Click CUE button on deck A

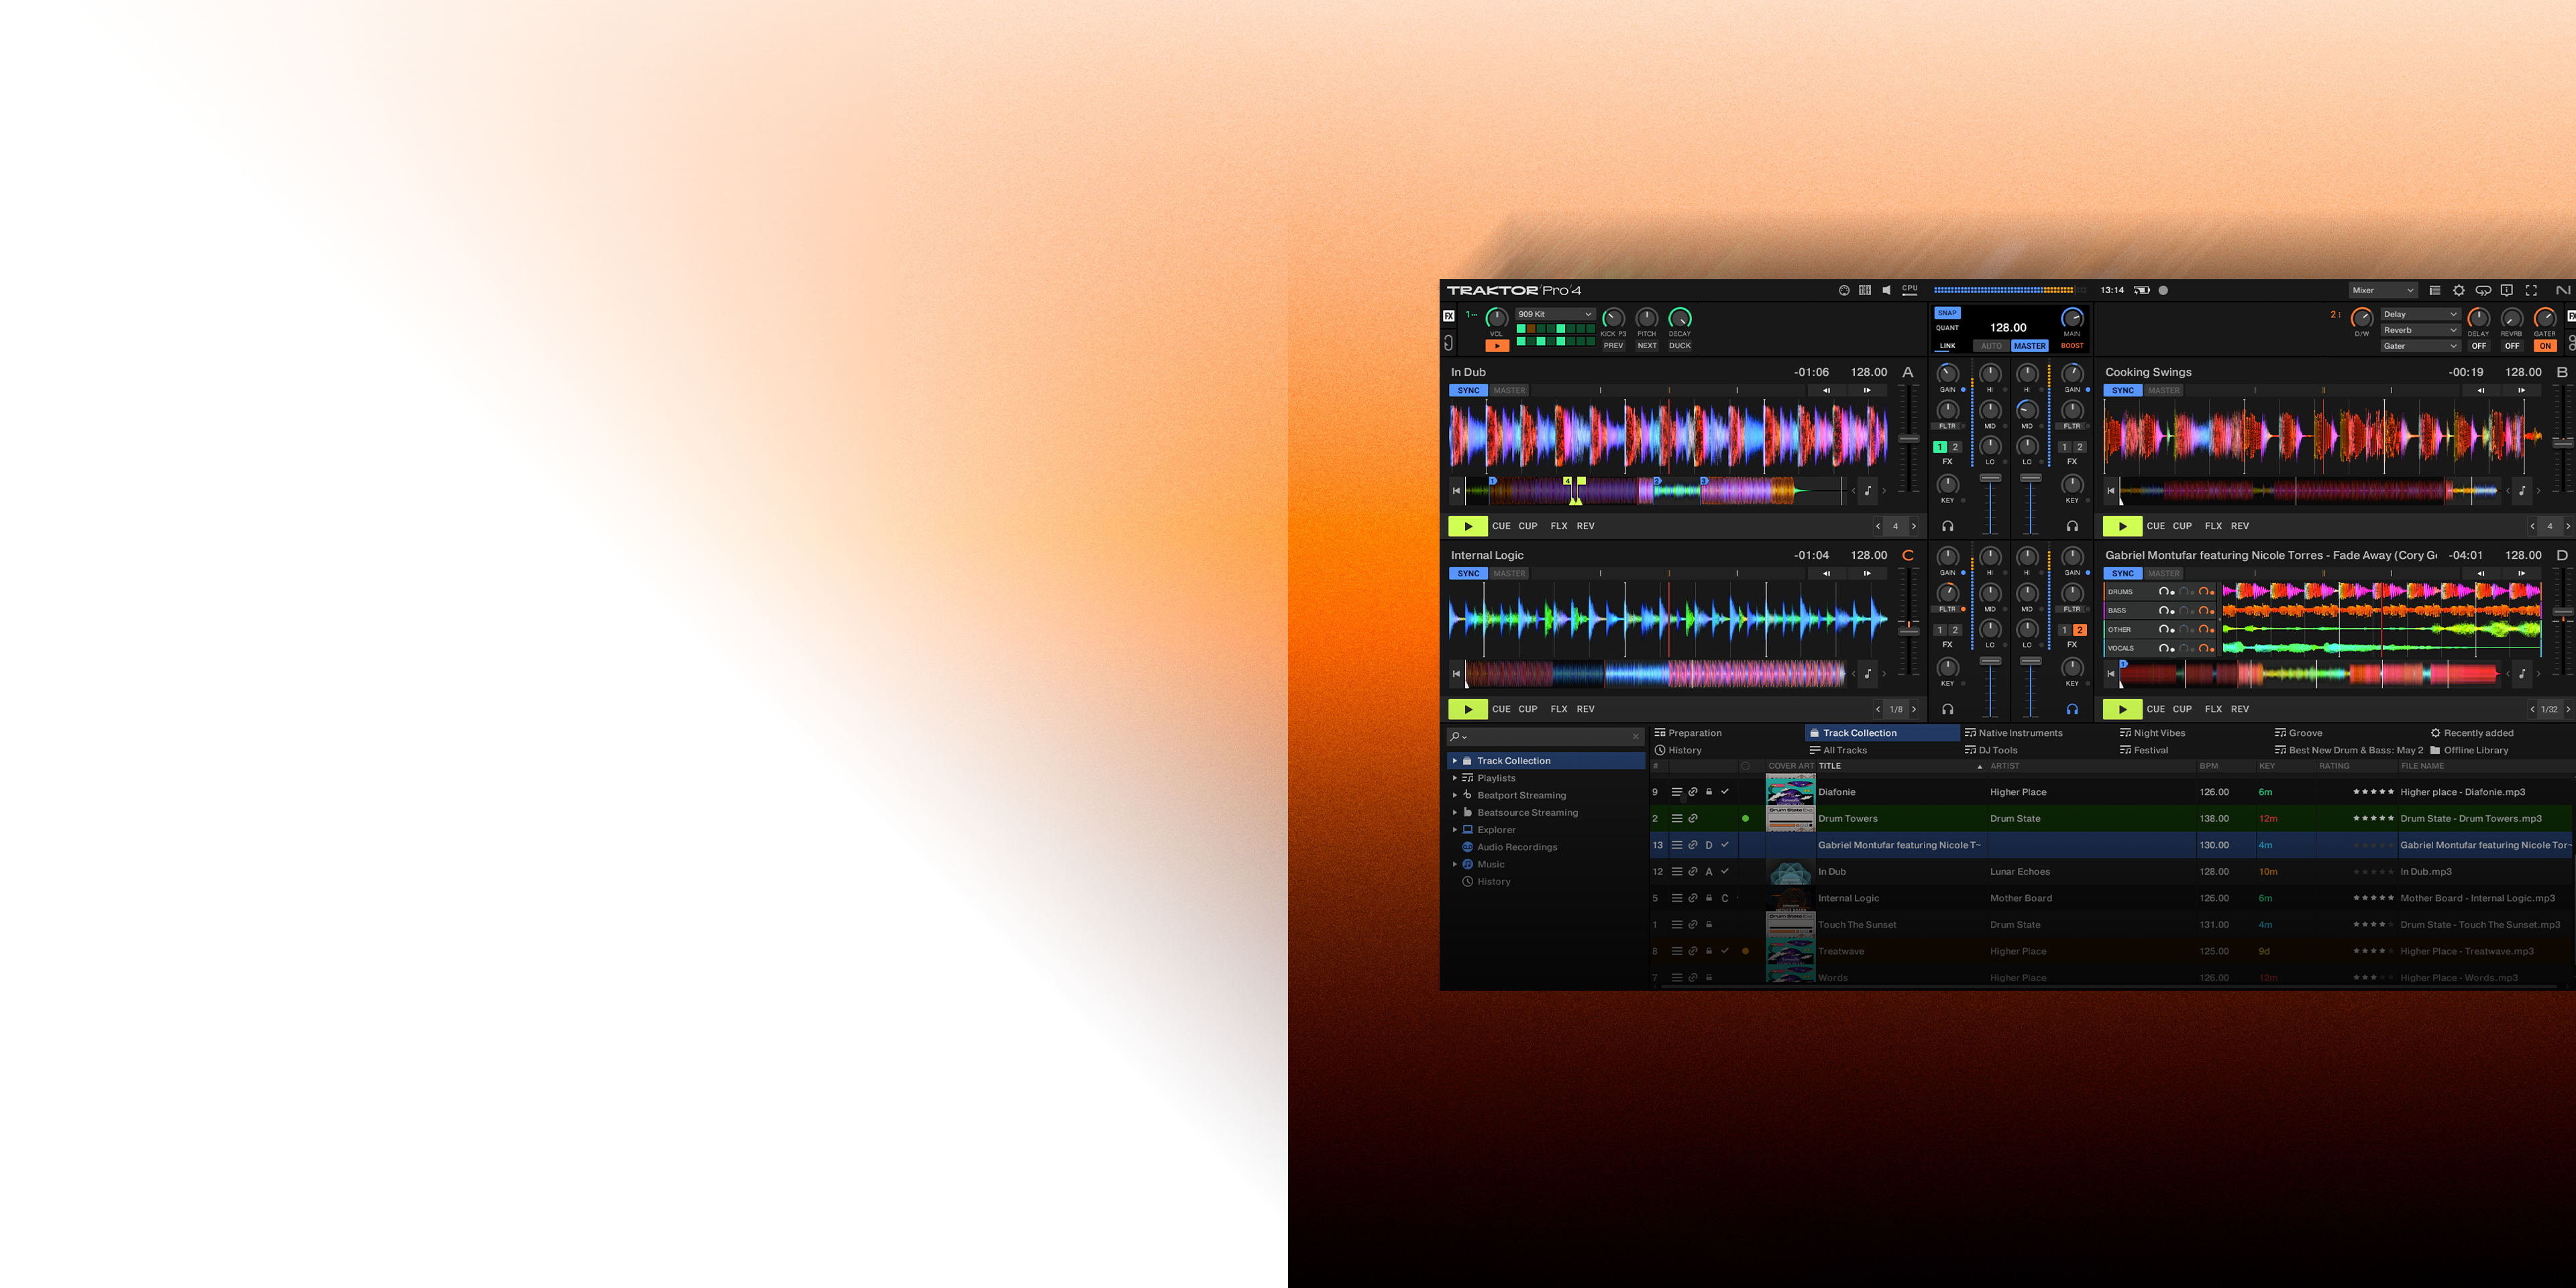(1501, 526)
